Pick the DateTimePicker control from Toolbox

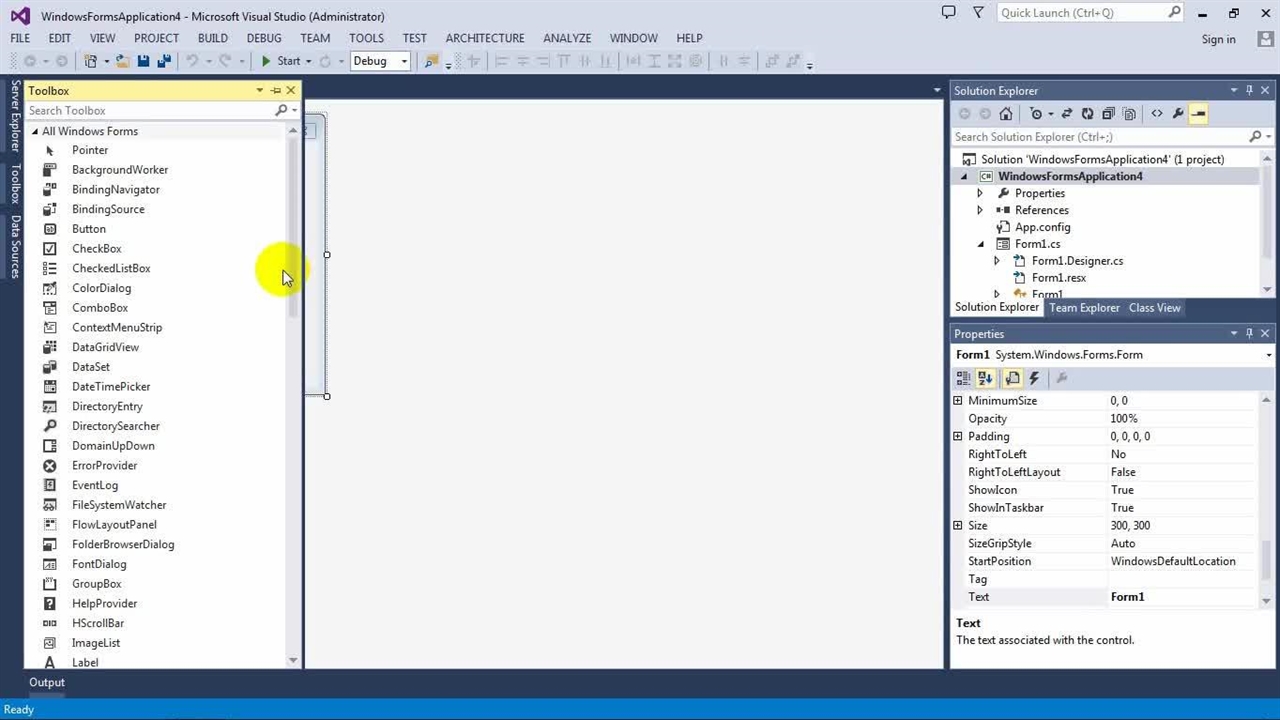(110, 387)
